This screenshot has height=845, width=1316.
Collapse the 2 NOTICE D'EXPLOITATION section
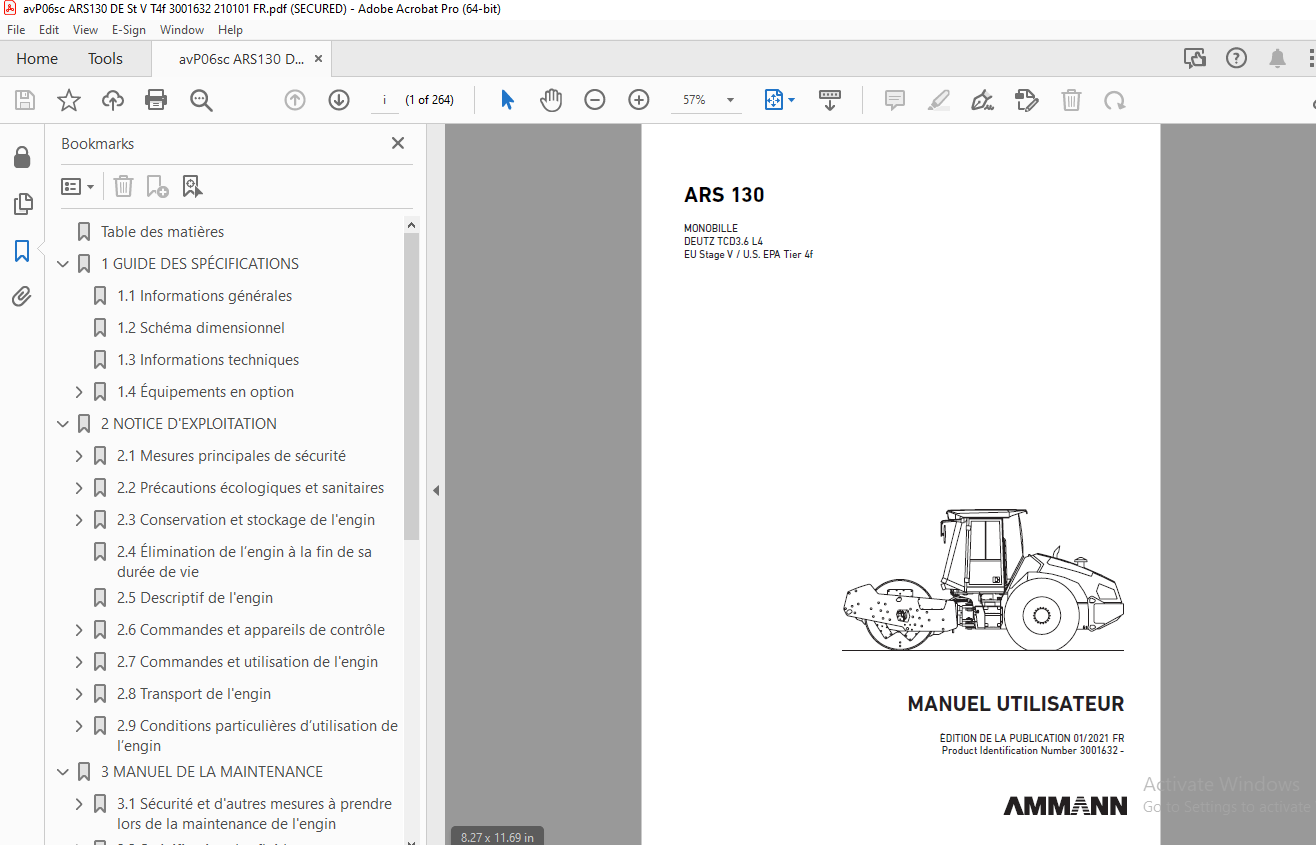tap(63, 424)
